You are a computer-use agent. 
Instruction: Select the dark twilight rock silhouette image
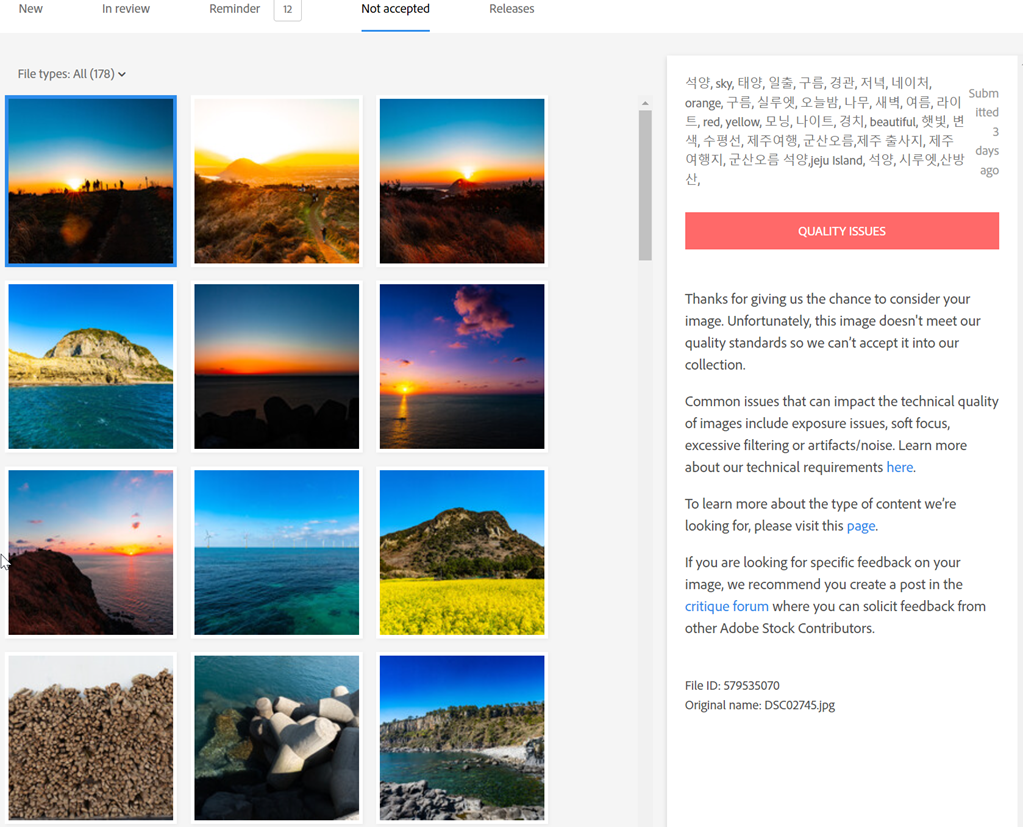(276, 366)
